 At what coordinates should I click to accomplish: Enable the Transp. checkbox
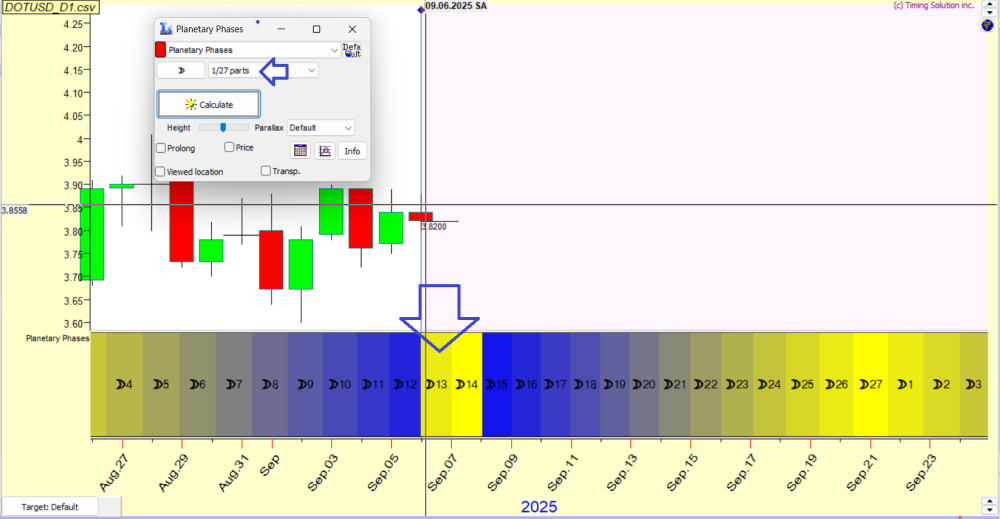266,171
